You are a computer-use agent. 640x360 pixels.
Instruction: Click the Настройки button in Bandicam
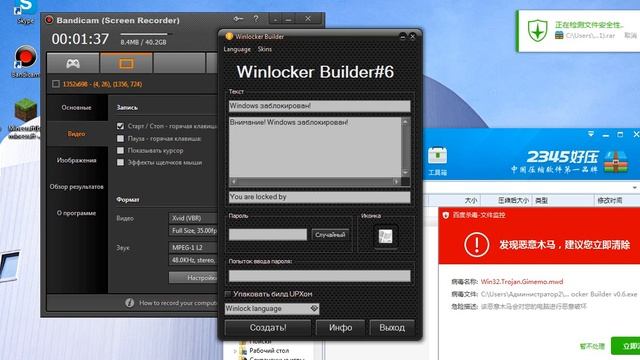(194, 278)
